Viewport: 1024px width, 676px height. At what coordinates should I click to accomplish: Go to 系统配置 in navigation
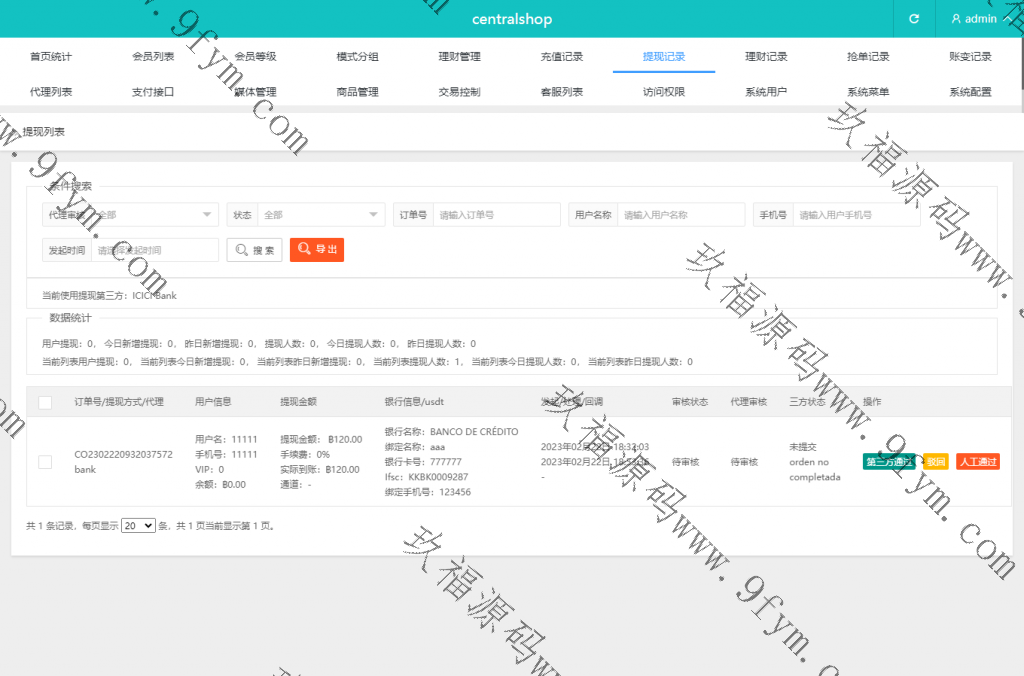pos(970,92)
